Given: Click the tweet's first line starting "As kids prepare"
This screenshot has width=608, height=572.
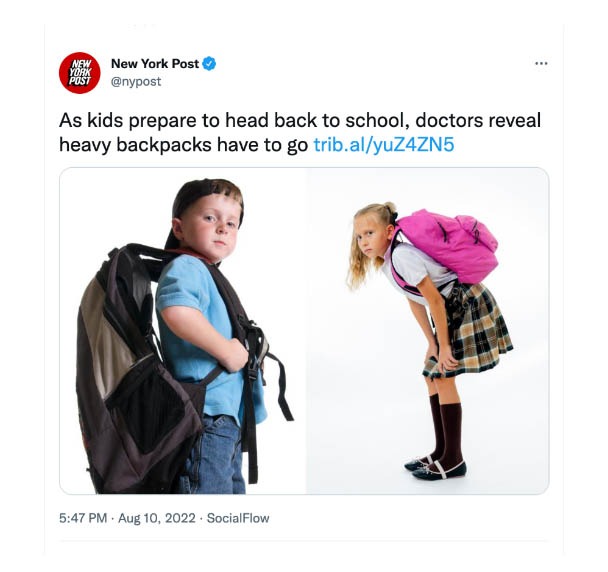Looking at the screenshot, I should [299, 120].
